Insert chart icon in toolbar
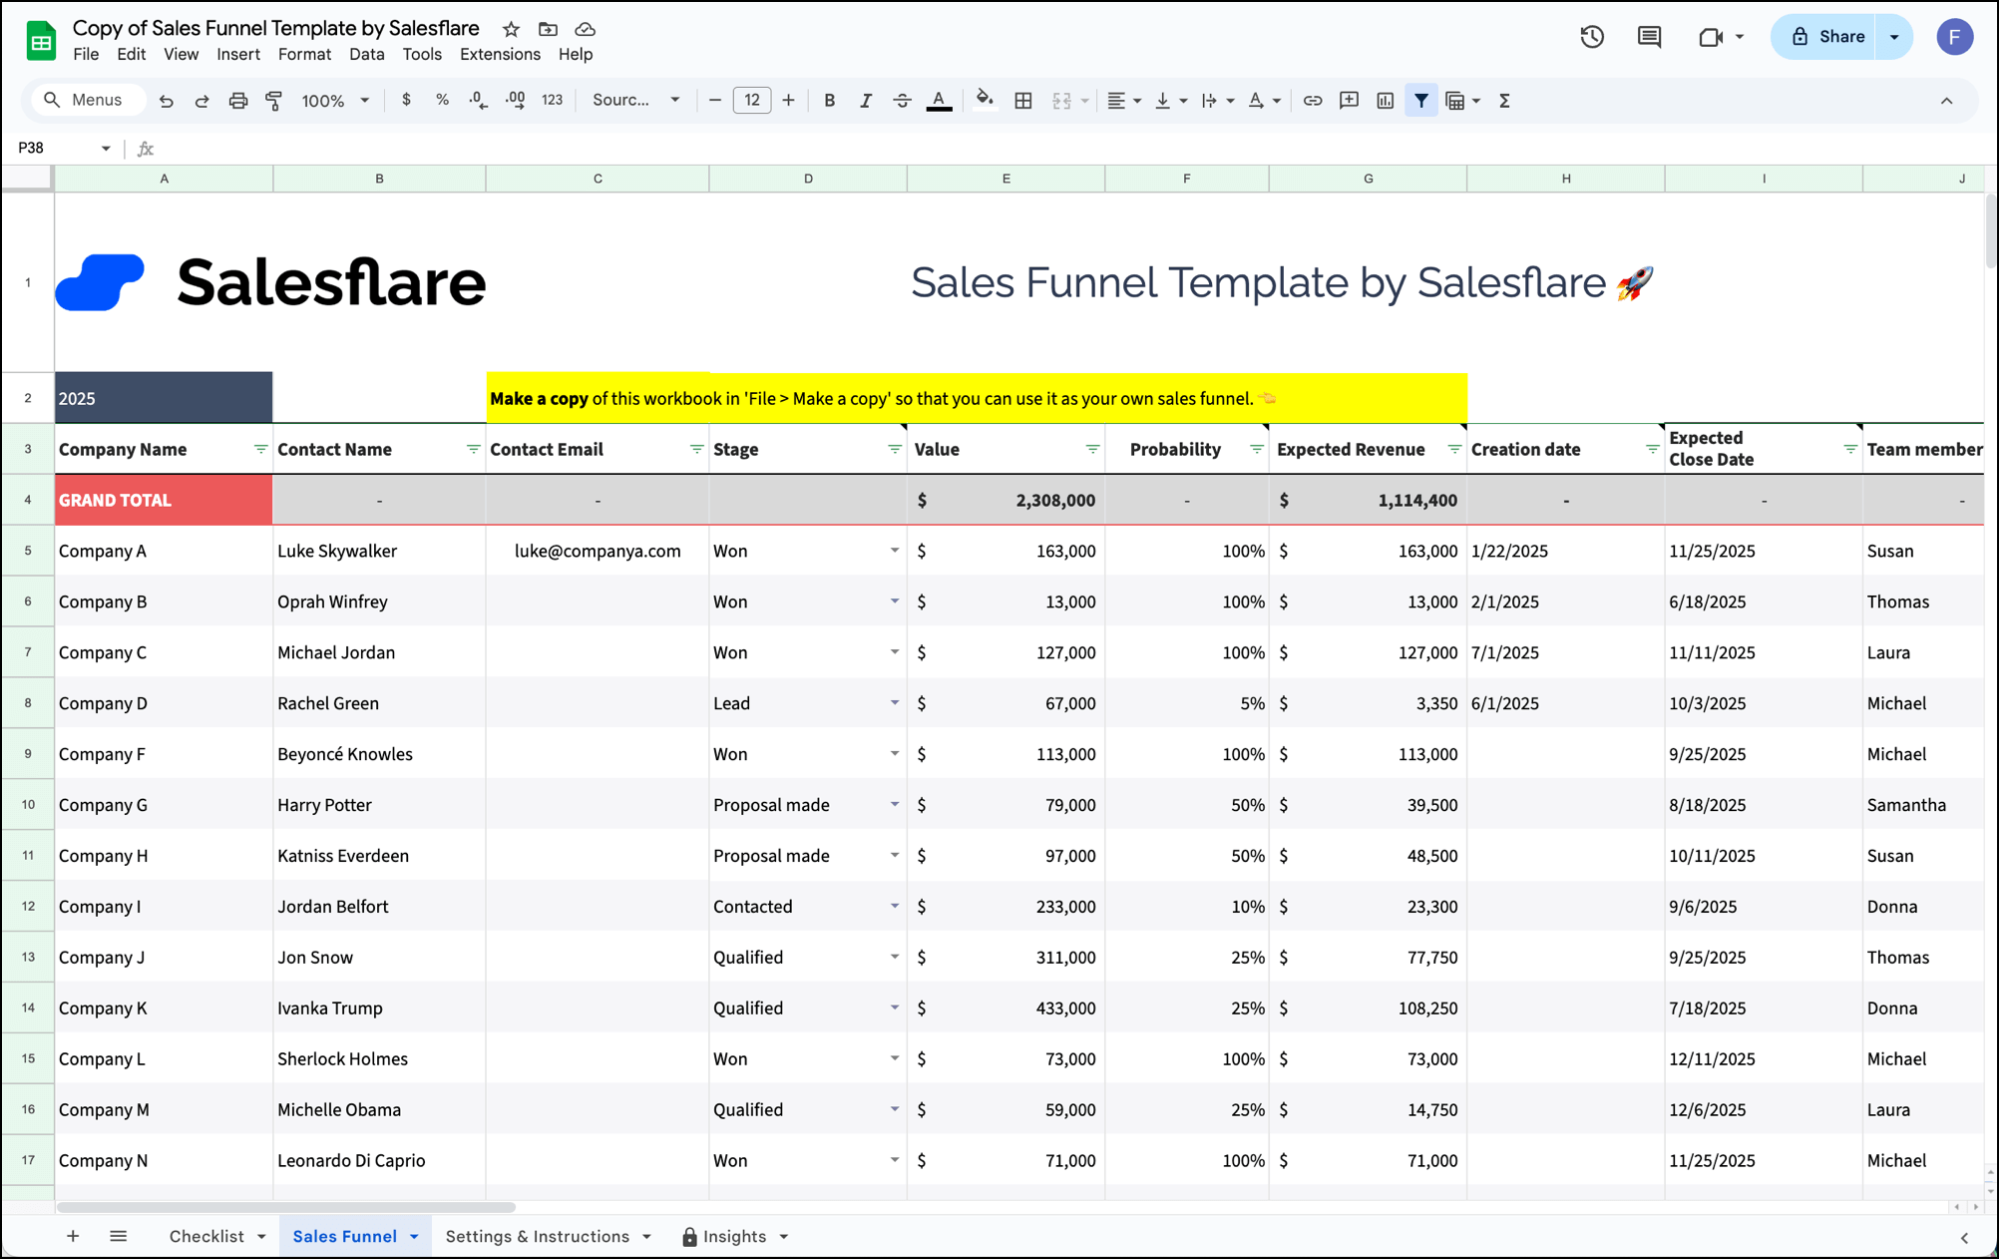Screen dimensions: 1999x1259 (x=1385, y=100)
